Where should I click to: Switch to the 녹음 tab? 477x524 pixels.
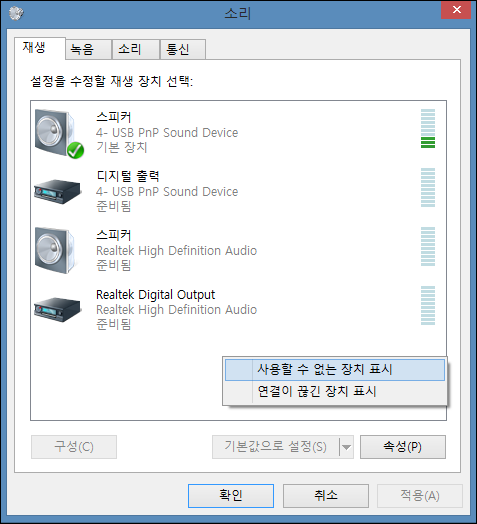point(89,49)
